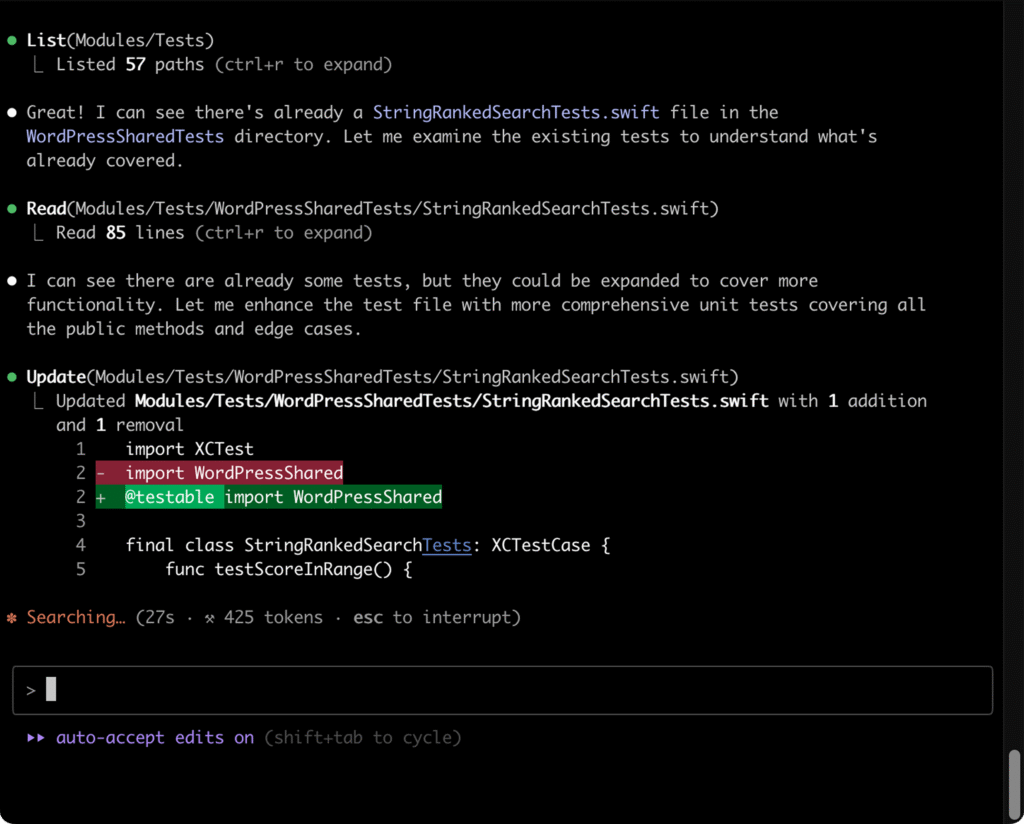The width and height of the screenshot is (1024, 824).
Task: Click the 'func testScoreInRange() {' line
Action: [289, 569]
